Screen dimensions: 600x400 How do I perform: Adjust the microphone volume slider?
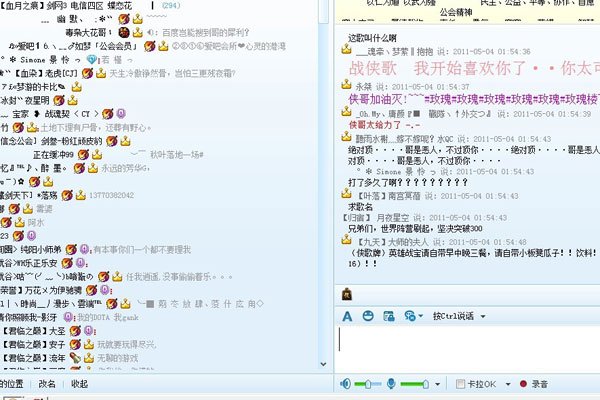(x=414, y=384)
